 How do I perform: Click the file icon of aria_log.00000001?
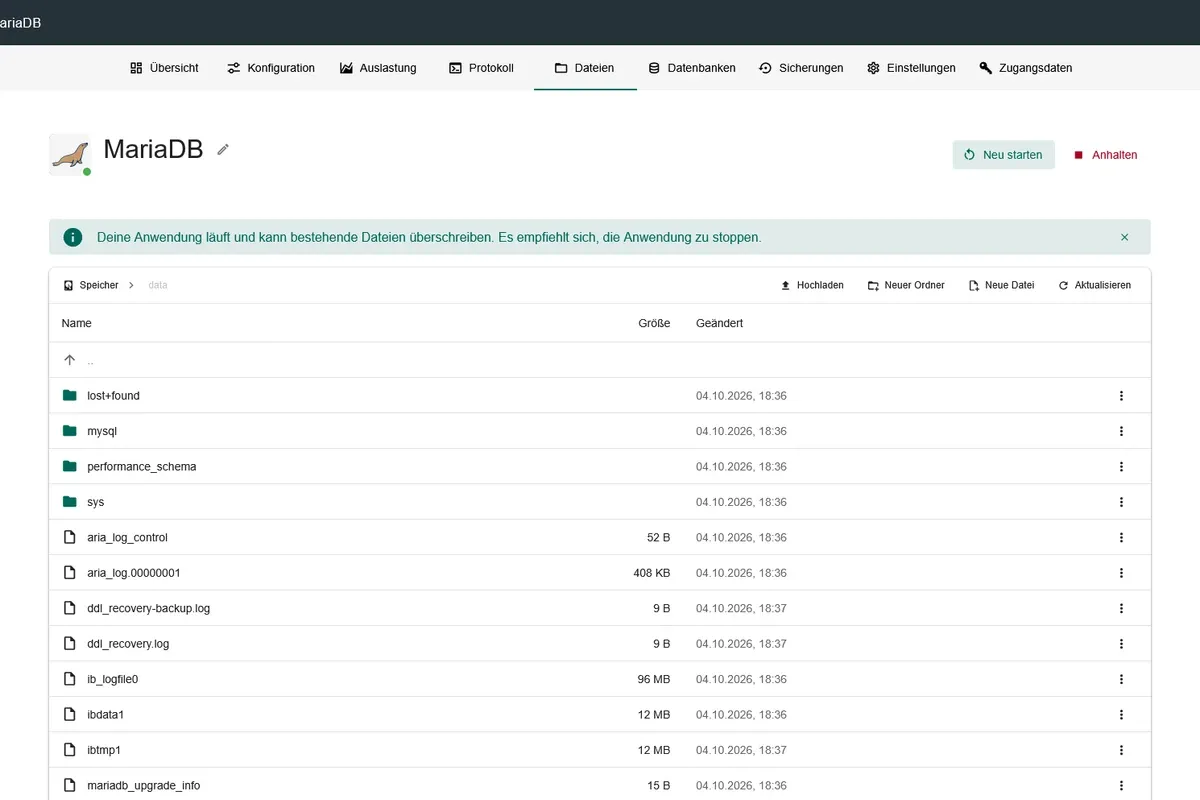point(69,573)
